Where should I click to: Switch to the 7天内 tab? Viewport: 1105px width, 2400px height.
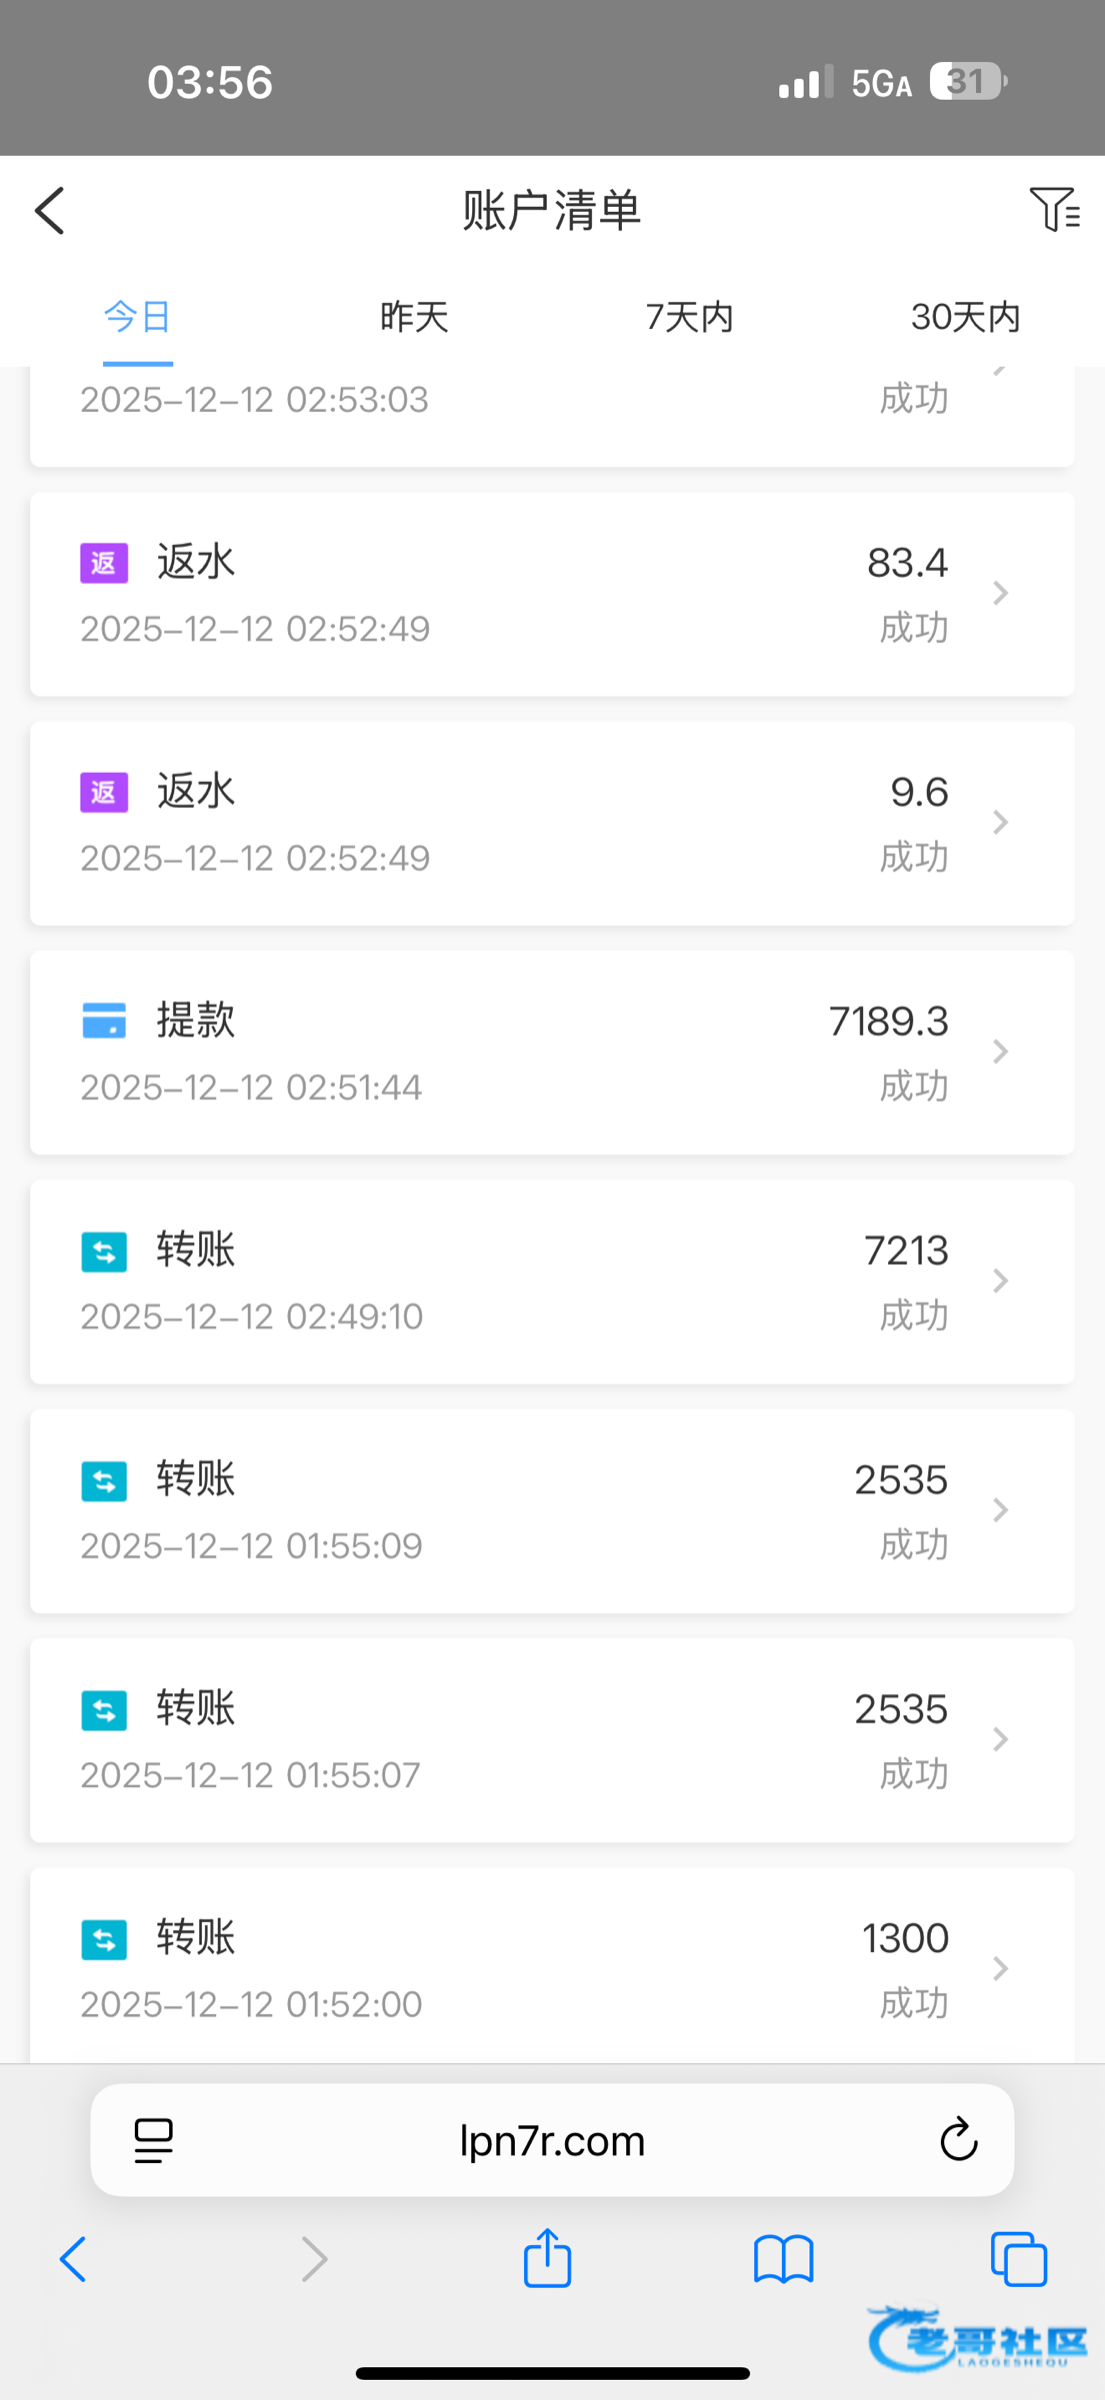690,317
